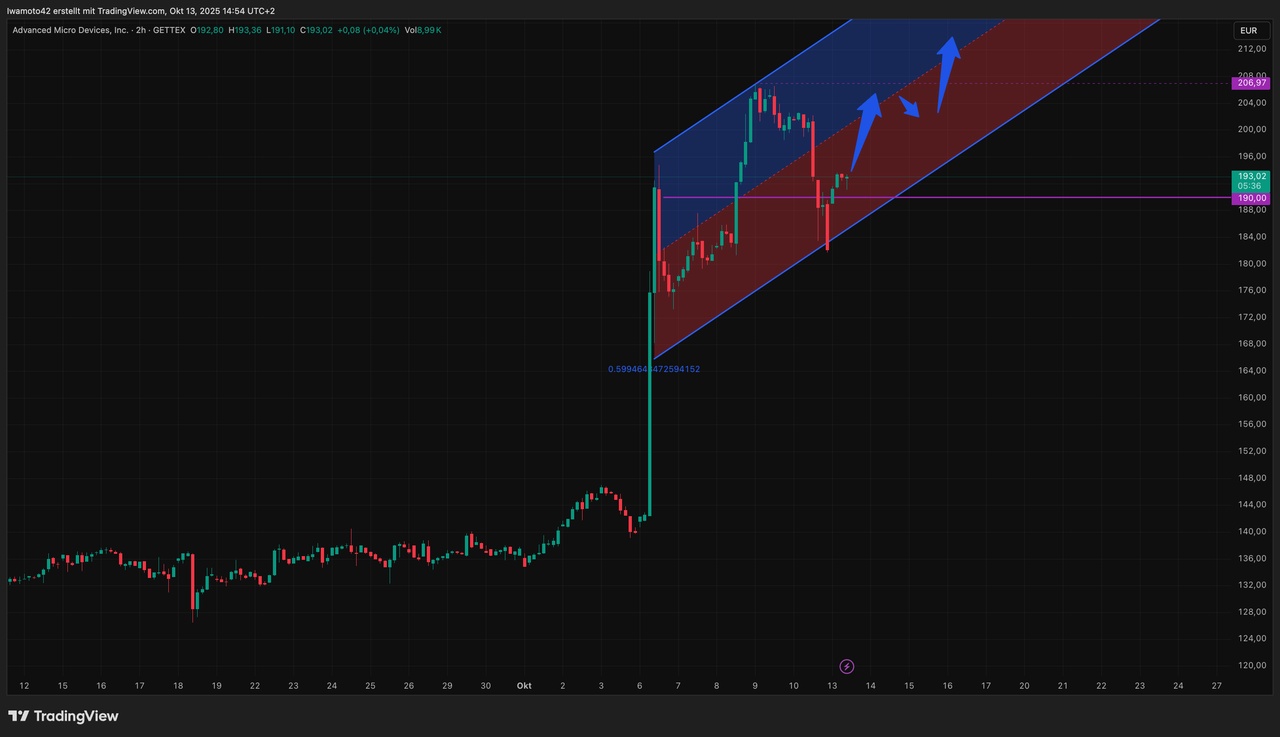Click the Vol 8,99K volume readout

tap(423, 30)
